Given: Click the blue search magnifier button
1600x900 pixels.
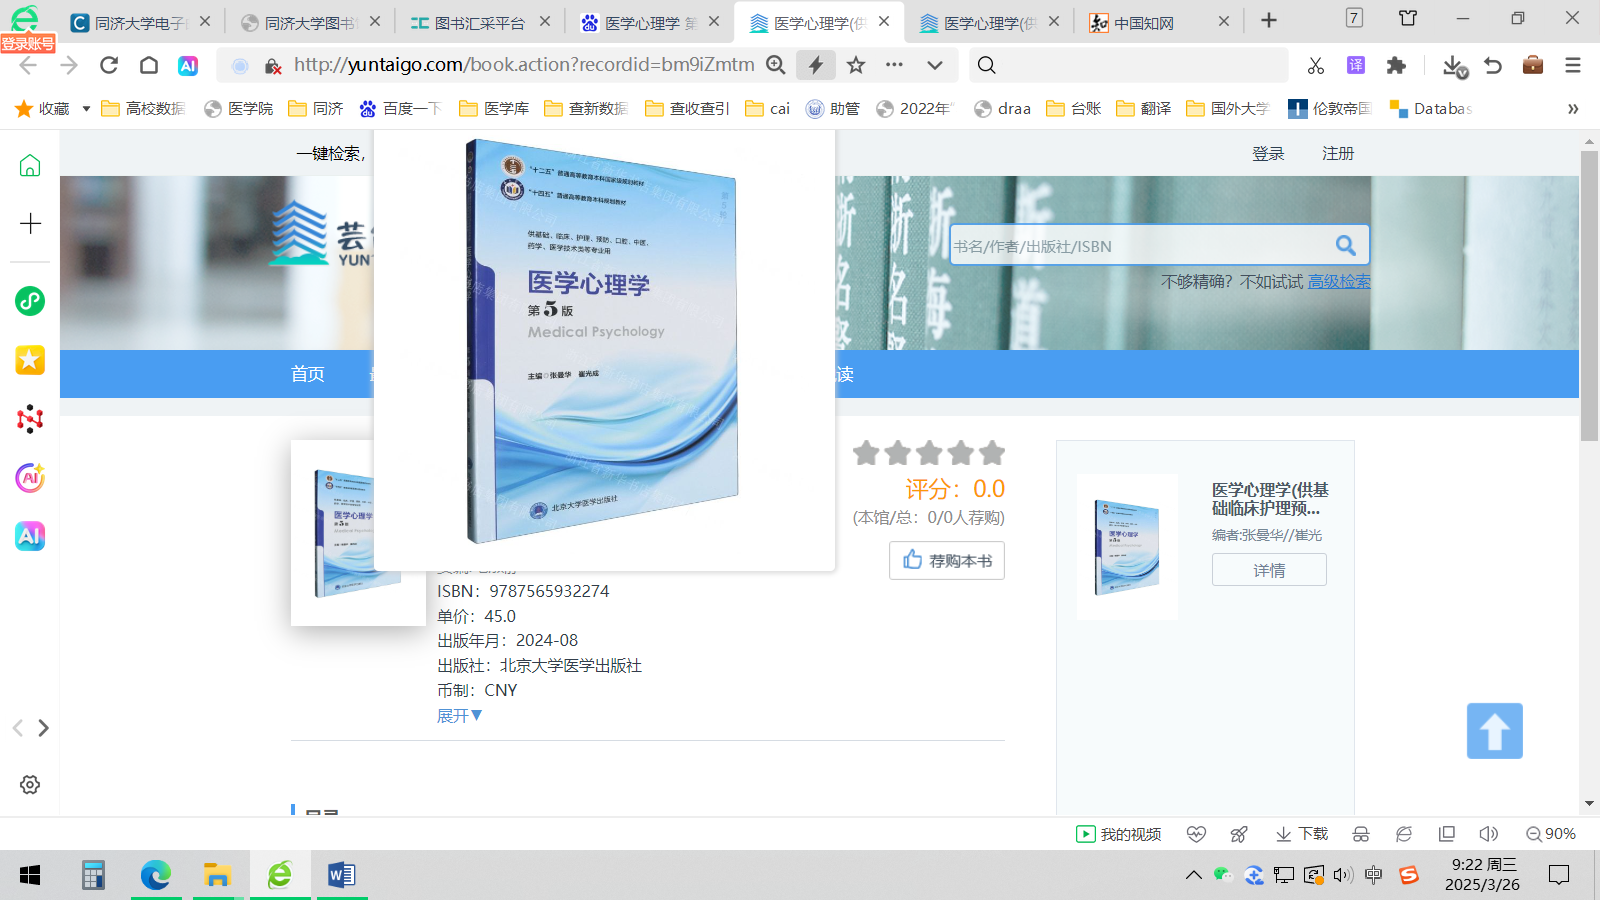Looking at the screenshot, I should pyautogui.click(x=1346, y=245).
